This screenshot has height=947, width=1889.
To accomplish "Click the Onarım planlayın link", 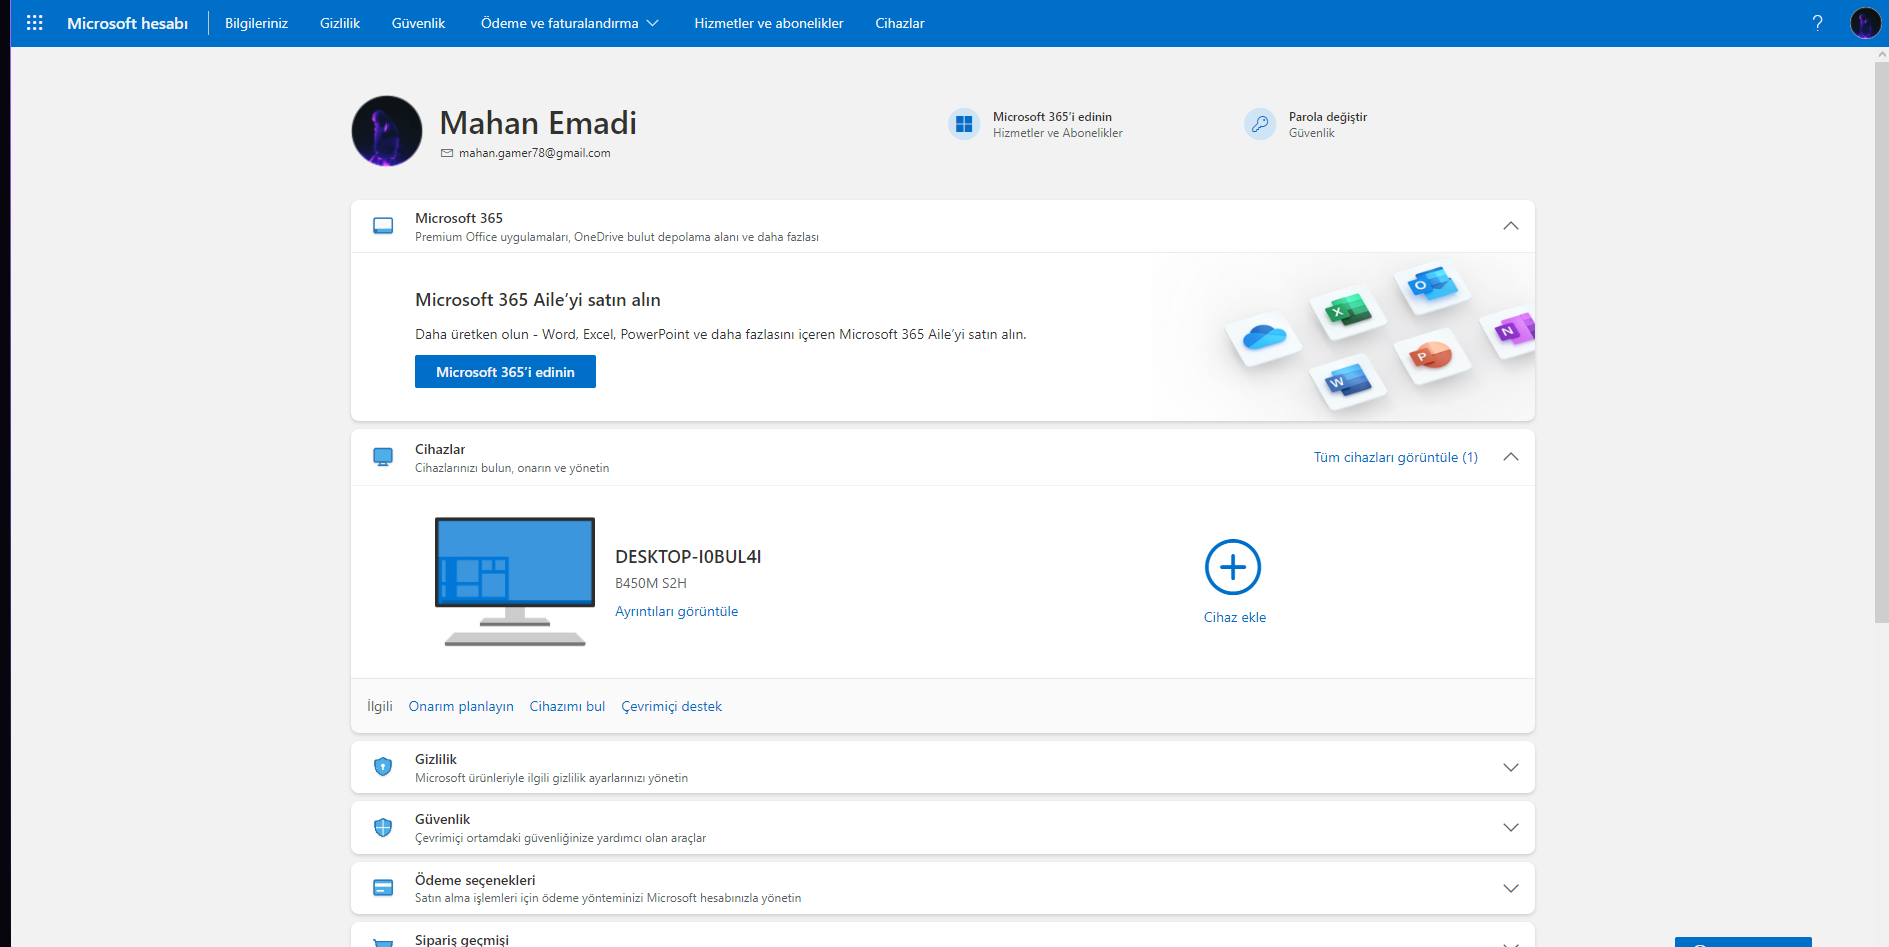I will point(461,706).
